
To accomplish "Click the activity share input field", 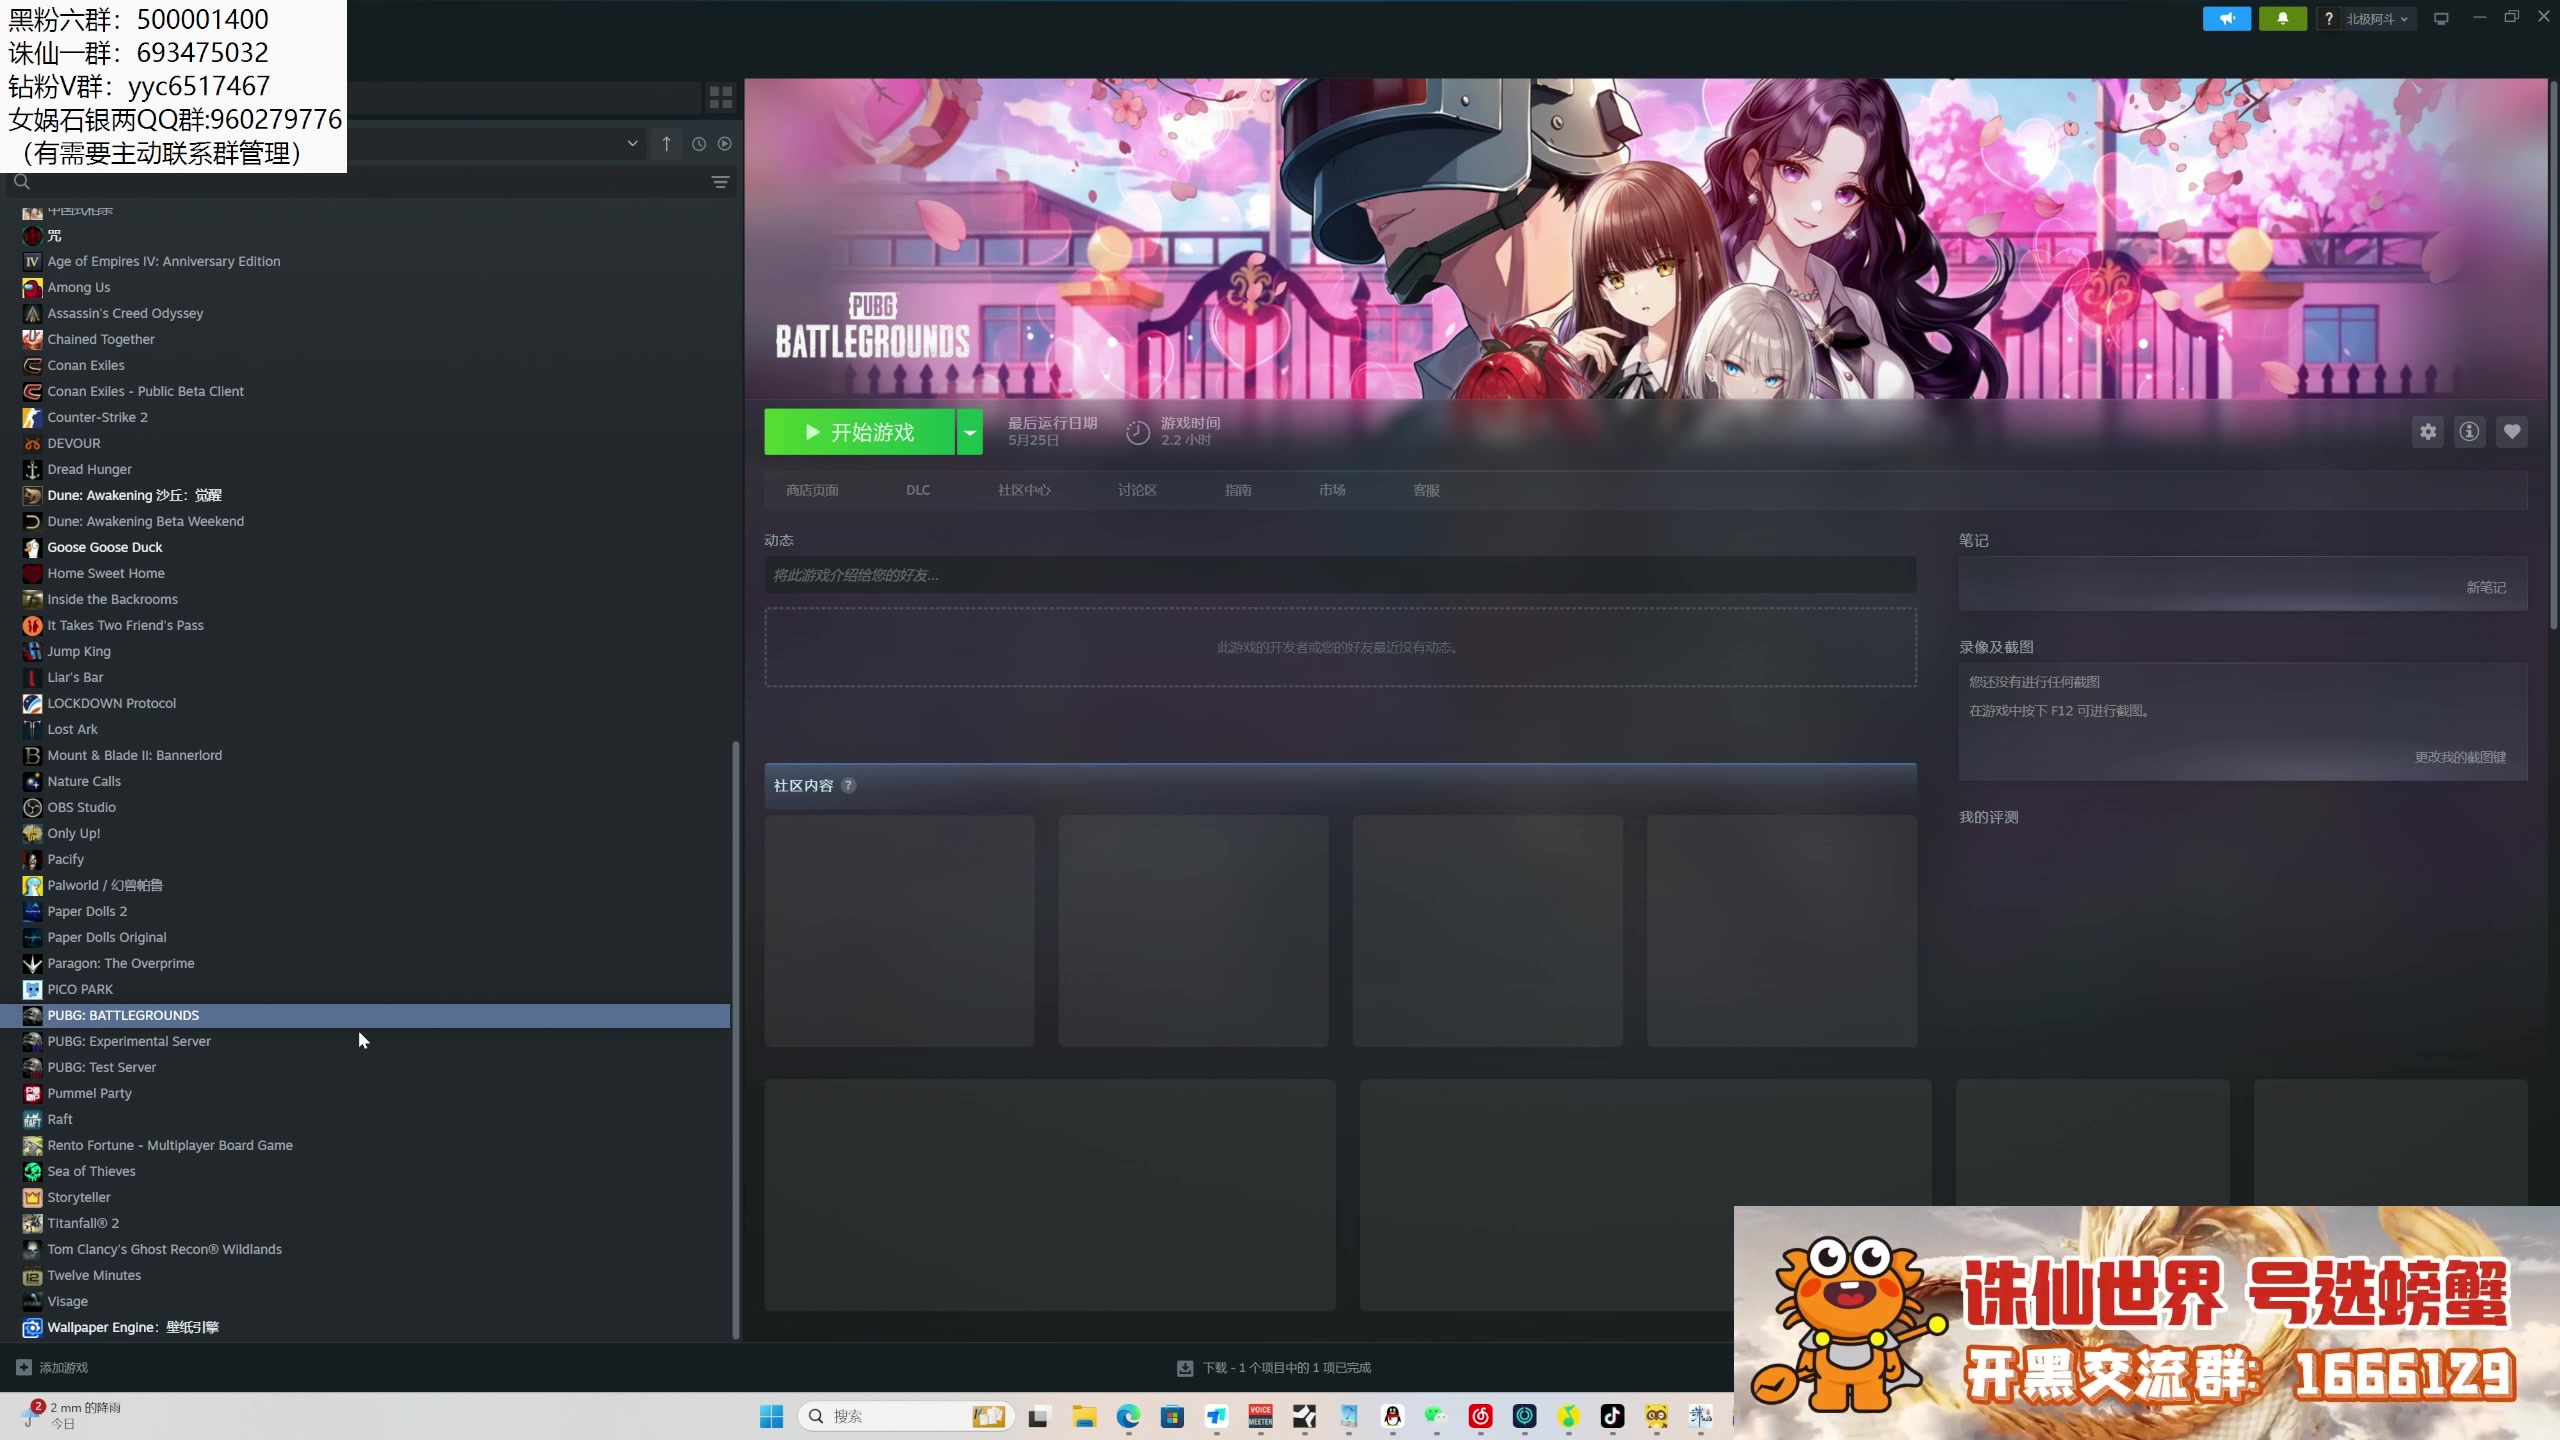I will (x=1340, y=575).
